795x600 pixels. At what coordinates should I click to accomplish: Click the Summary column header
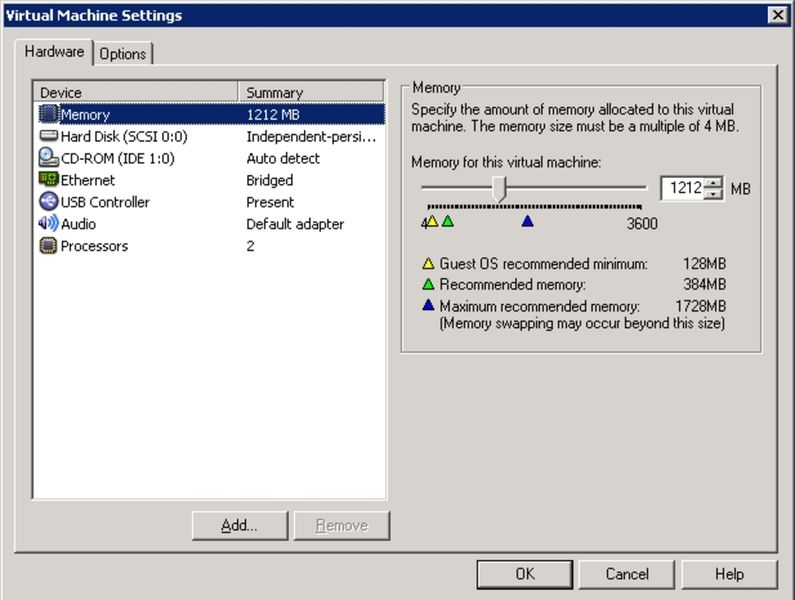(x=311, y=92)
